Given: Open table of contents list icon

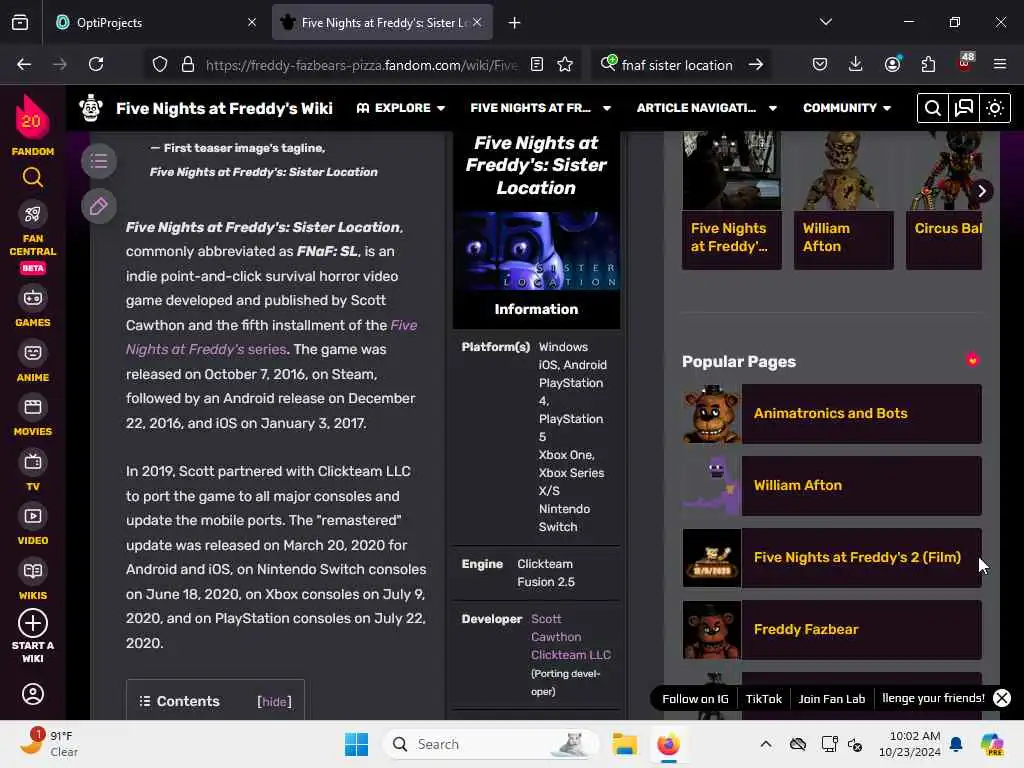Looking at the screenshot, I should [99, 161].
